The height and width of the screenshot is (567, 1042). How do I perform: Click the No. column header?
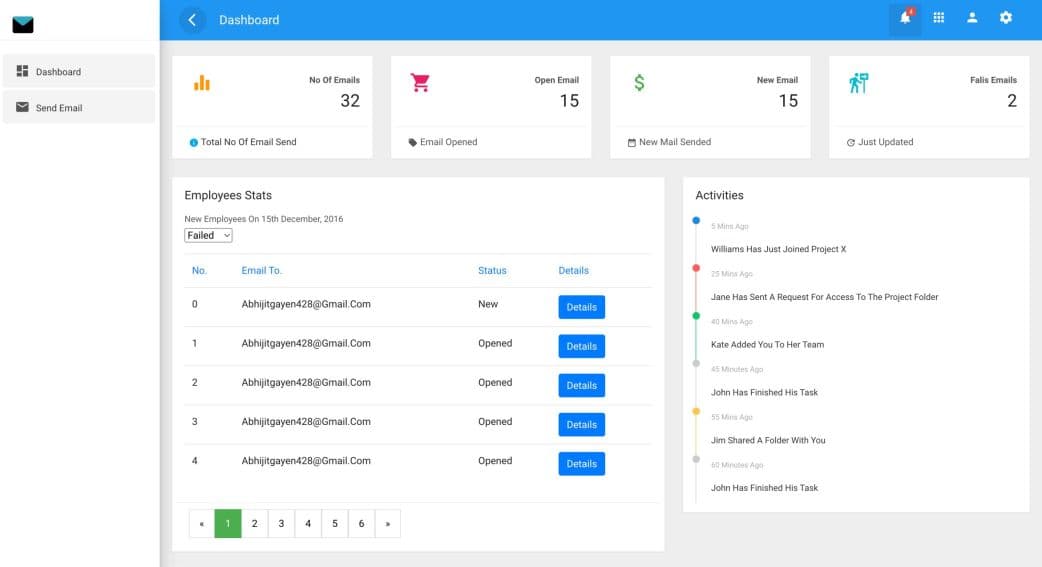coord(199,271)
